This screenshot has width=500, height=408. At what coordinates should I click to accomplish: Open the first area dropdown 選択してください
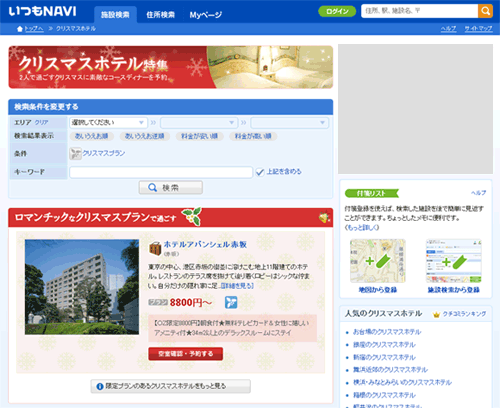click(x=108, y=123)
